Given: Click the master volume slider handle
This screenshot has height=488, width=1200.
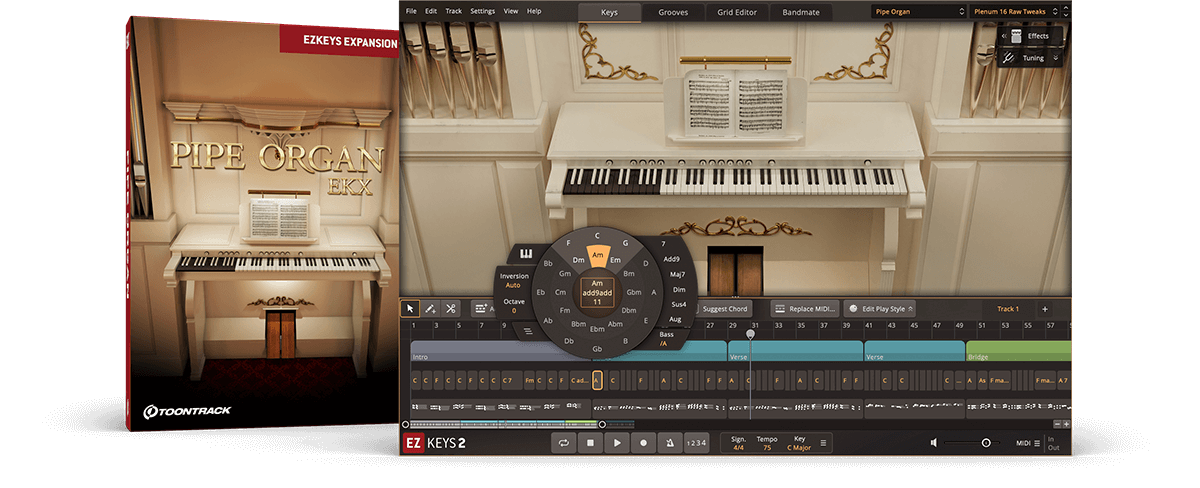Looking at the screenshot, I should click(x=986, y=443).
